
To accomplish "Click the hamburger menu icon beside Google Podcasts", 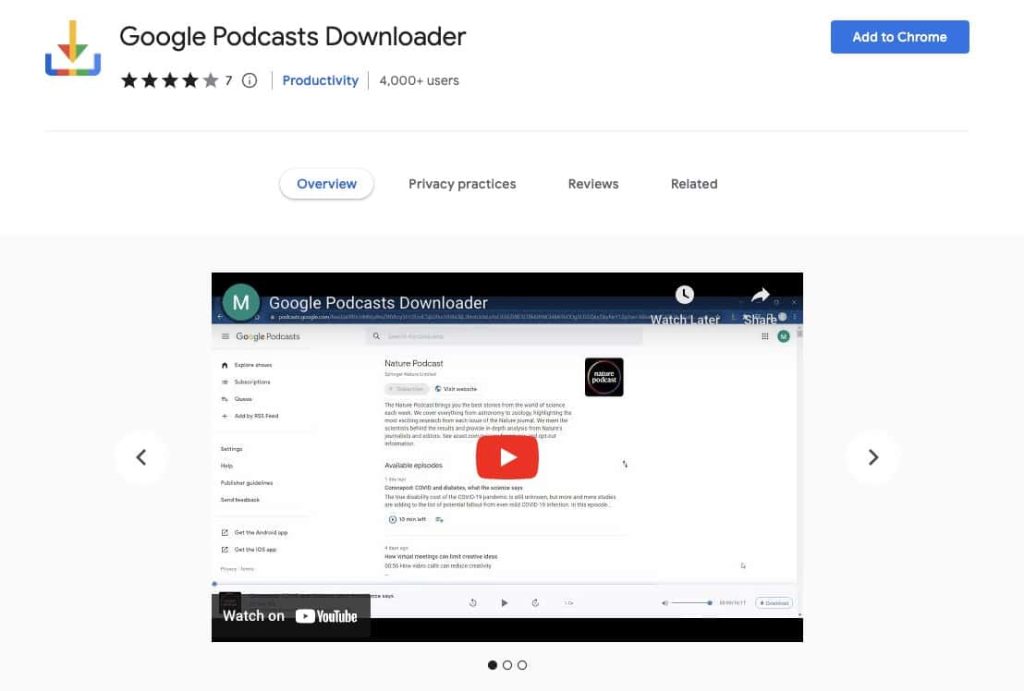I will click(224, 336).
